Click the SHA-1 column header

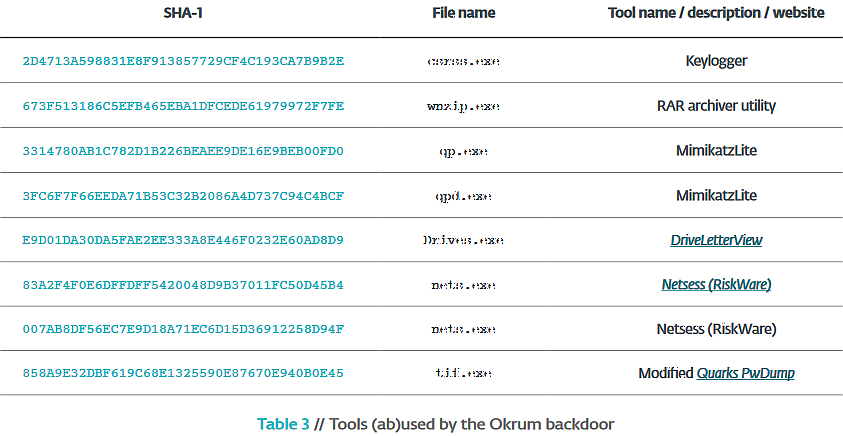pyautogui.click(x=183, y=13)
